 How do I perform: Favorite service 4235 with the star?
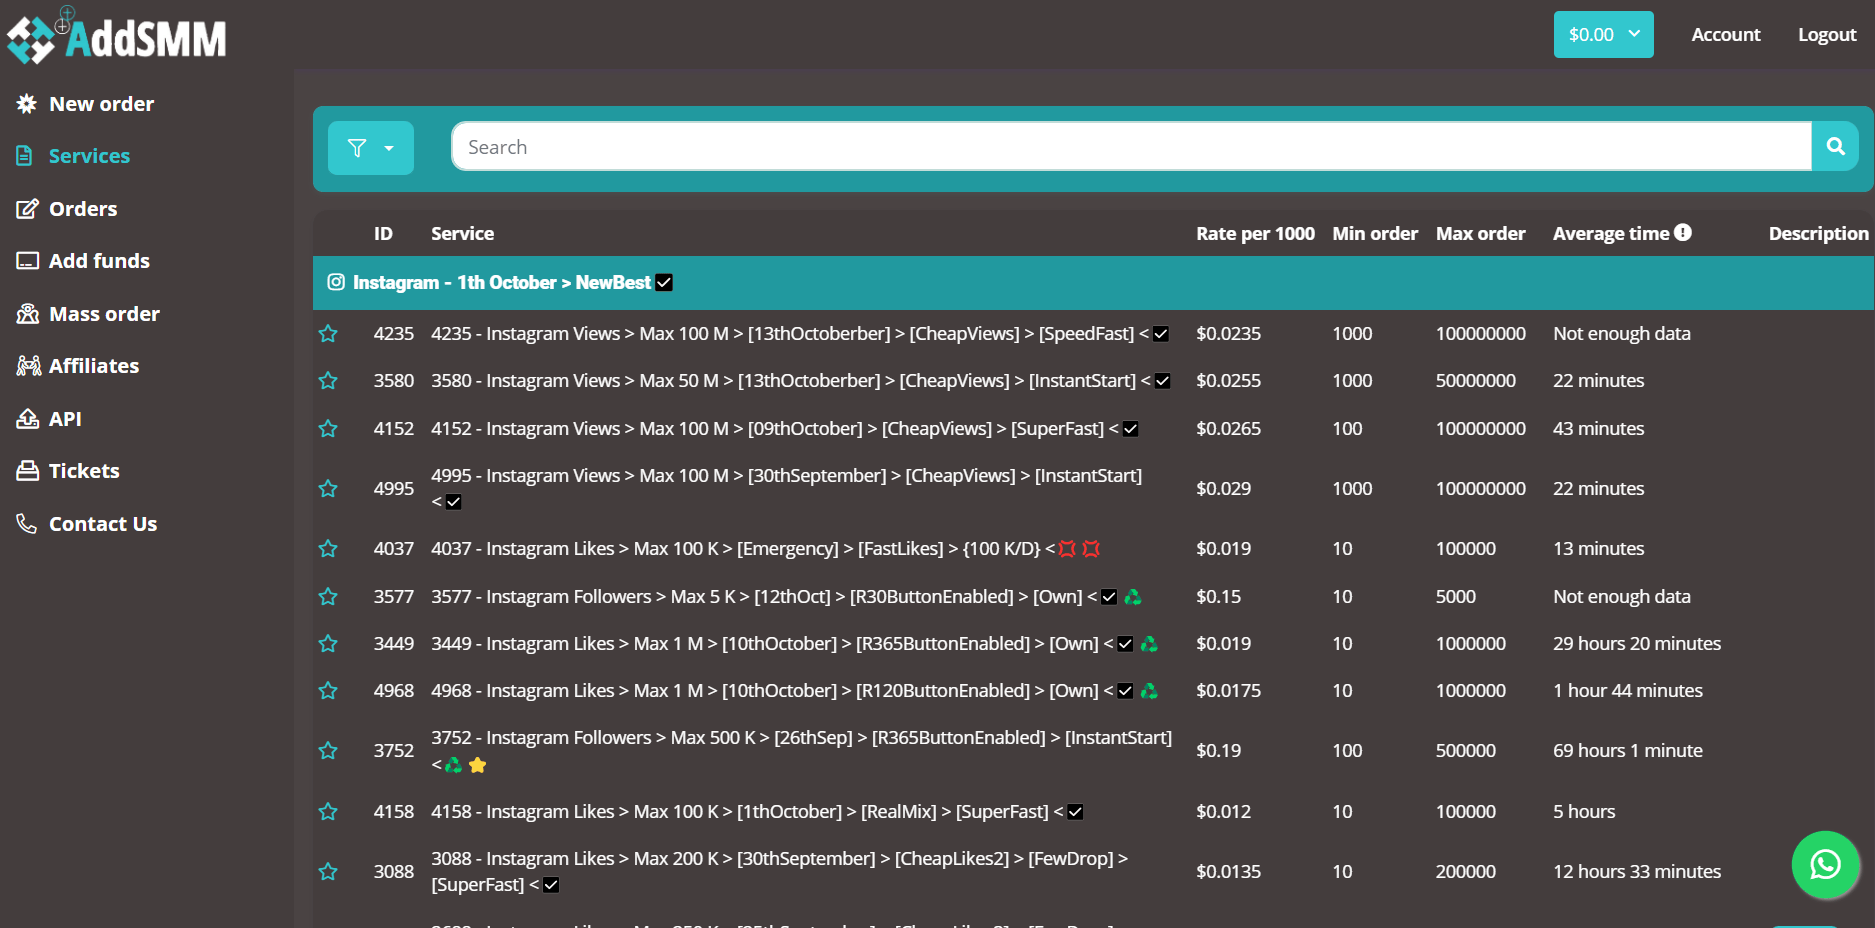(x=328, y=334)
